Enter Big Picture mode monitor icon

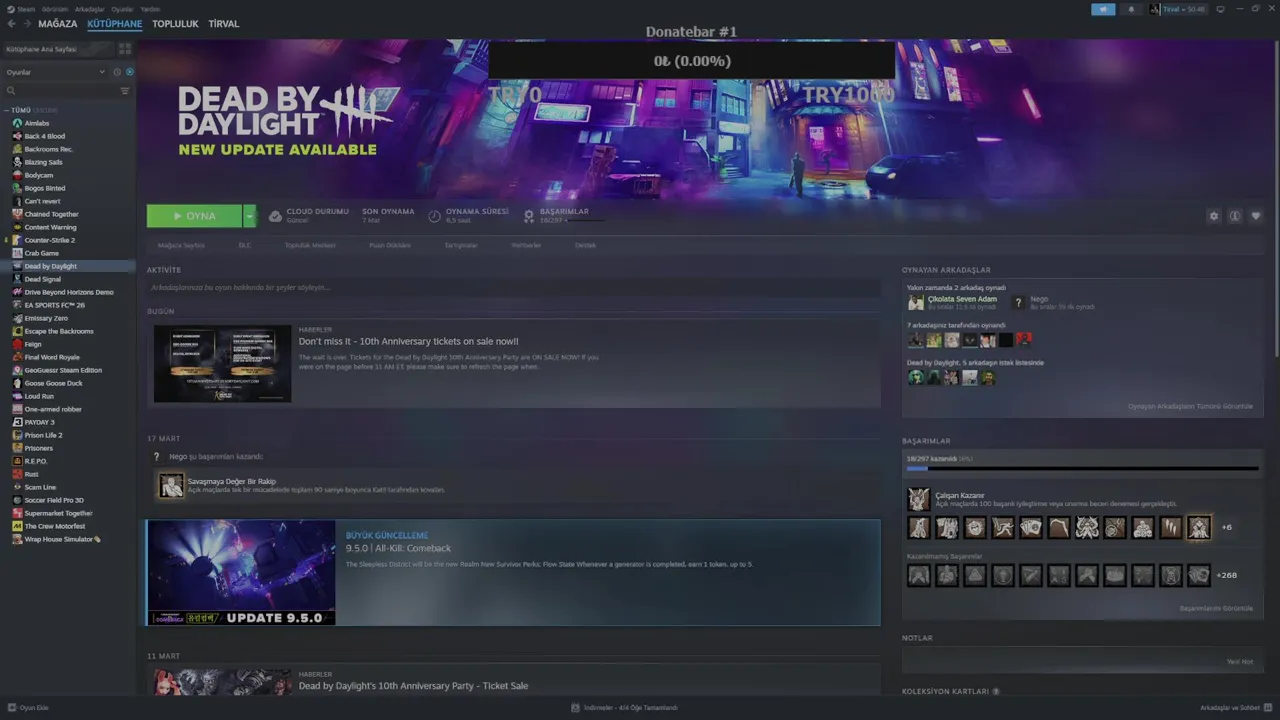click(1220, 9)
